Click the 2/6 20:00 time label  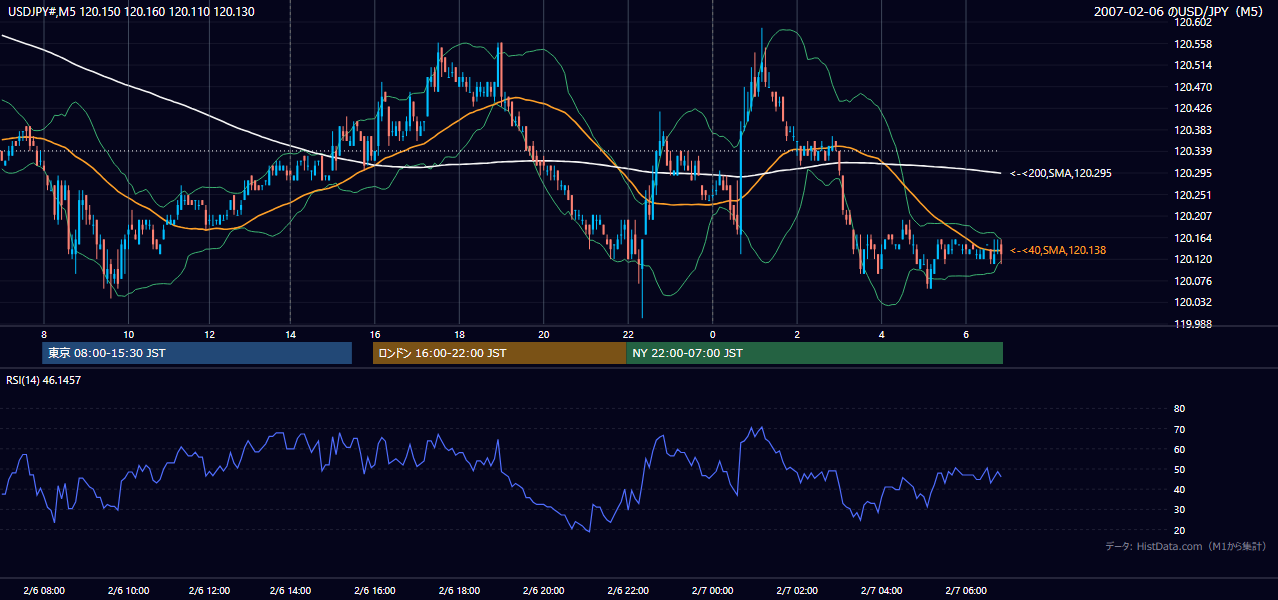[543, 591]
